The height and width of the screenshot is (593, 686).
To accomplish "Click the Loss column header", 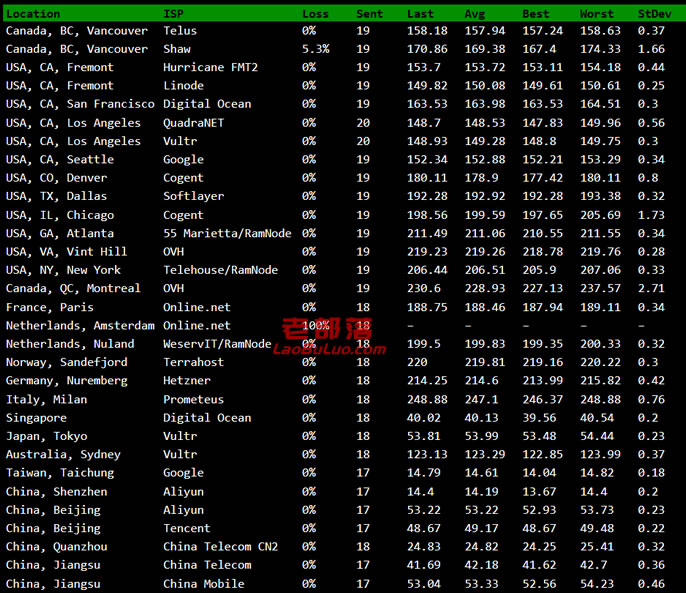I will (x=315, y=14).
